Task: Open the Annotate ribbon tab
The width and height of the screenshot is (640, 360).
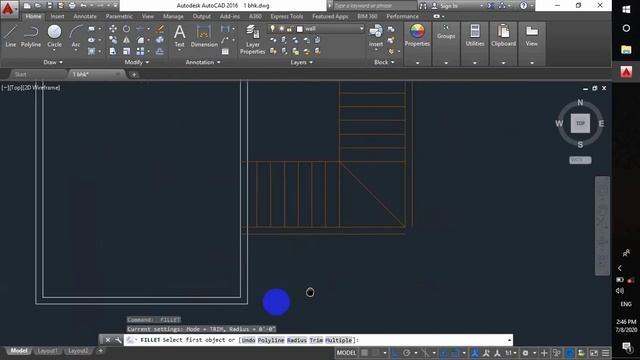Action: tap(85, 16)
